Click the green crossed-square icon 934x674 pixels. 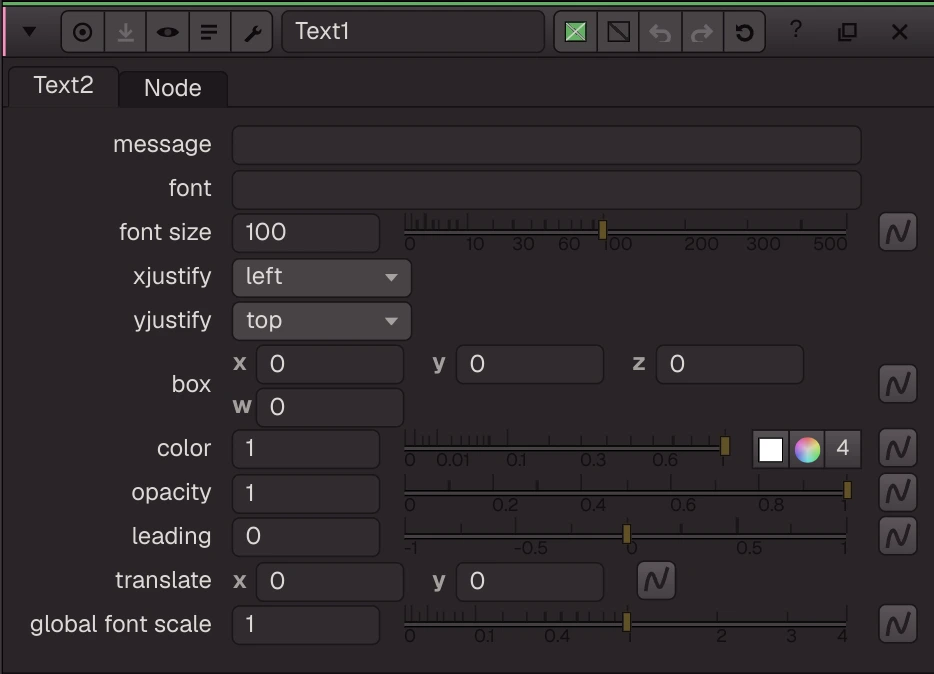pyautogui.click(x=575, y=32)
